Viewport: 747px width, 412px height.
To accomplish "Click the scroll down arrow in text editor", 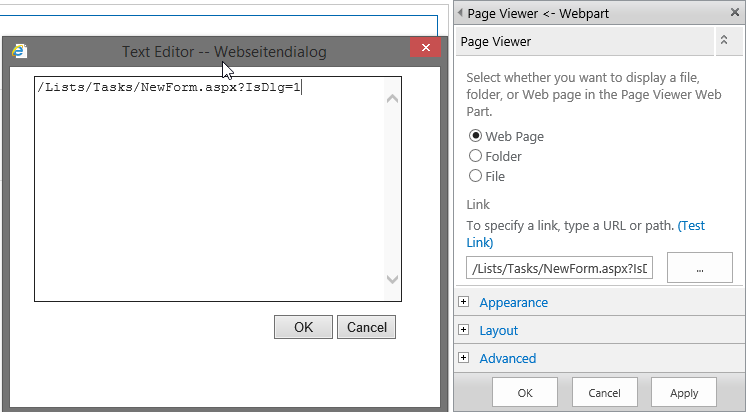I will click(x=392, y=280).
